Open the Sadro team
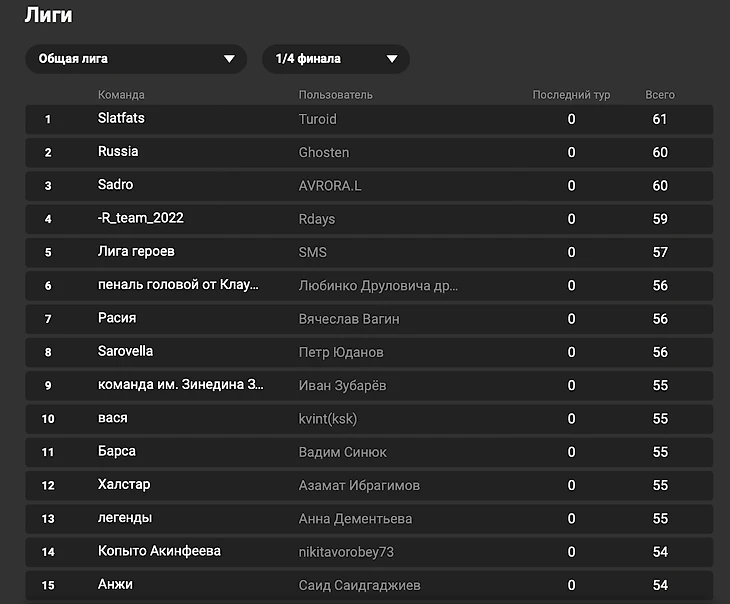 click(x=115, y=185)
